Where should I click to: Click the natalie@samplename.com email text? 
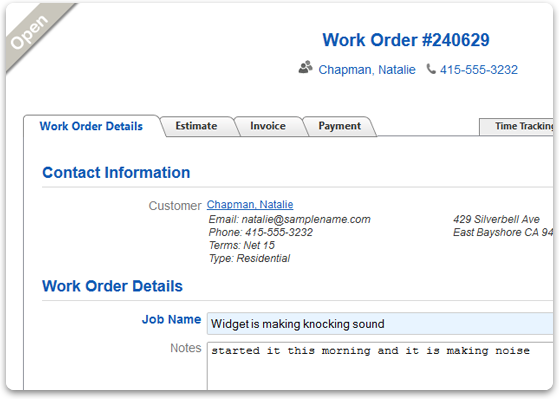[x=306, y=219]
